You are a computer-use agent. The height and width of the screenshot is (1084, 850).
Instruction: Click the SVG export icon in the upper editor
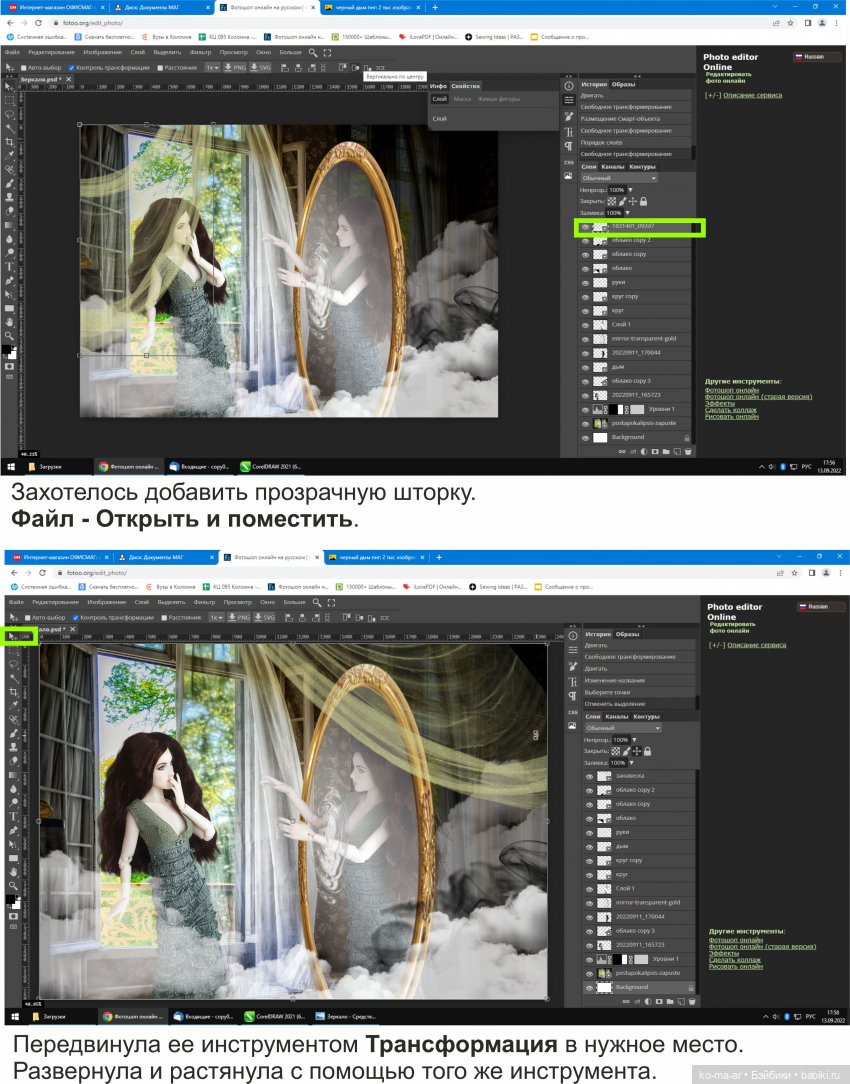pos(264,68)
